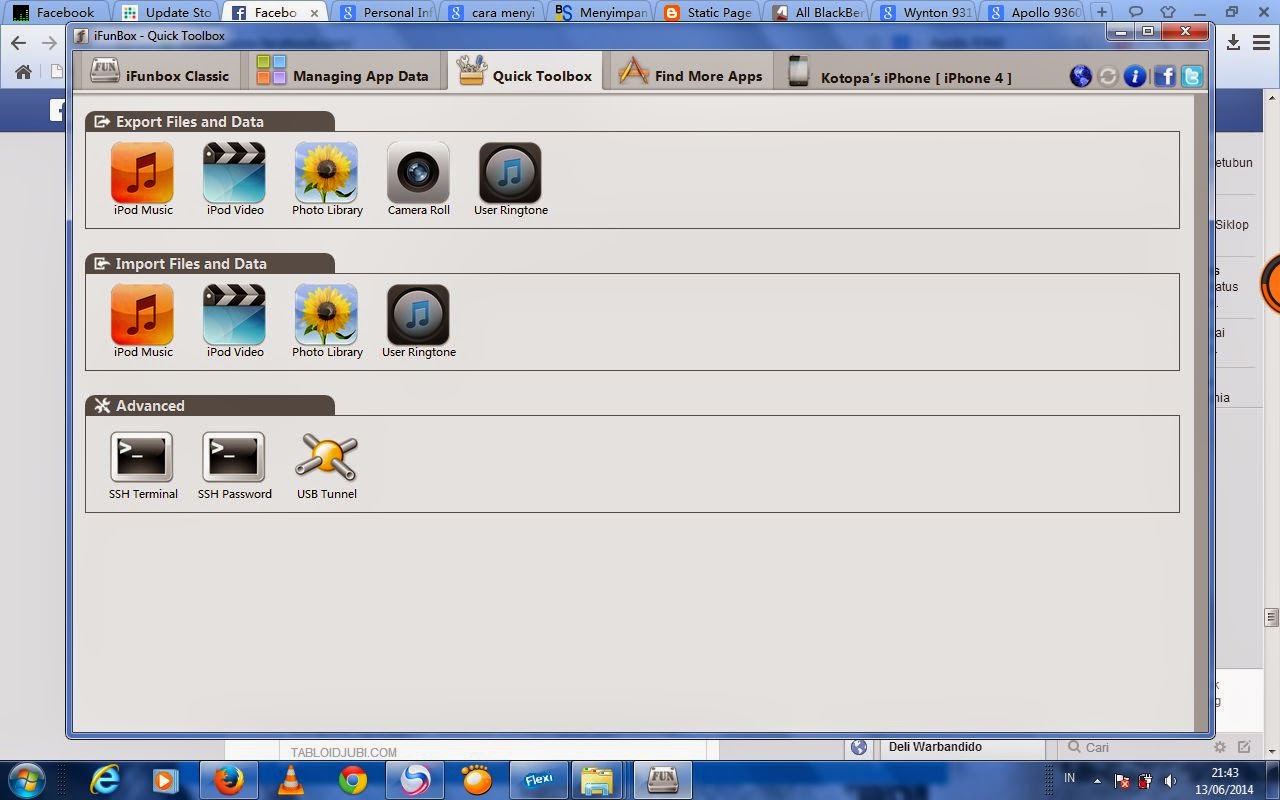This screenshot has width=1280, height=800.
Task: Click the Twitter icon in iFunBox toolbar
Action: point(1191,76)
